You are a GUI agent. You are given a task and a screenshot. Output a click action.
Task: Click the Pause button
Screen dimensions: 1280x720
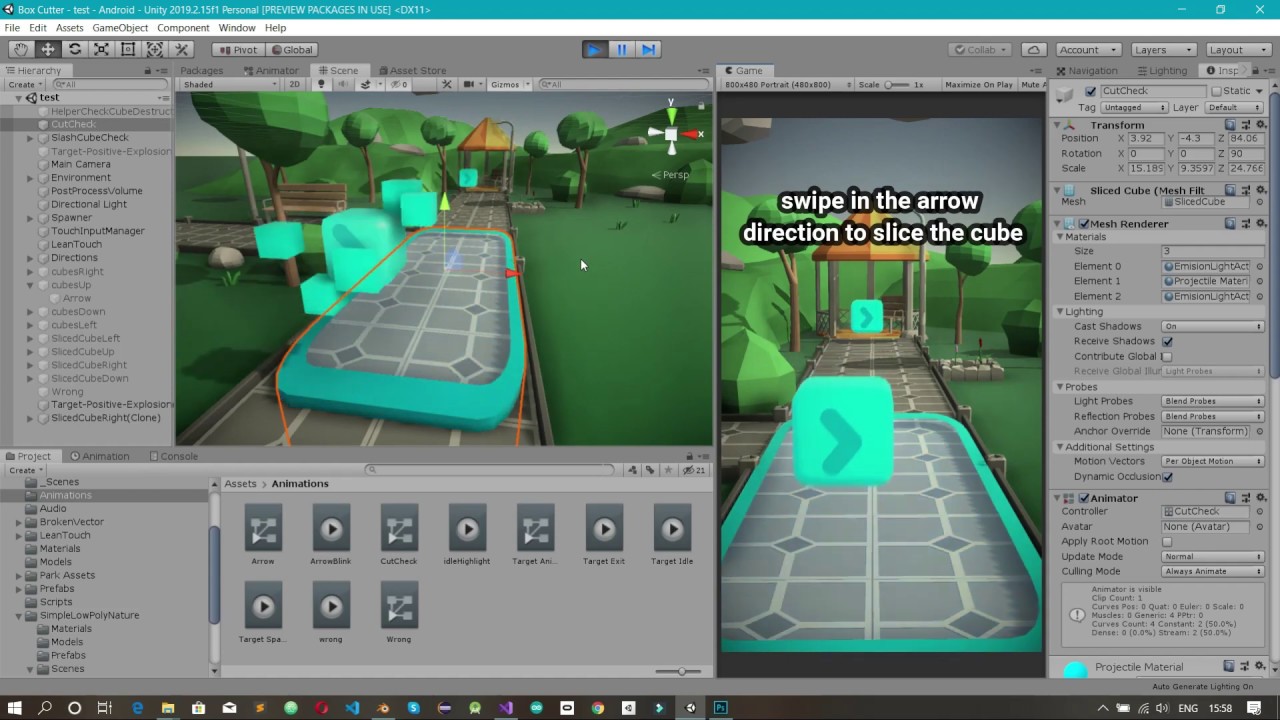621,49
